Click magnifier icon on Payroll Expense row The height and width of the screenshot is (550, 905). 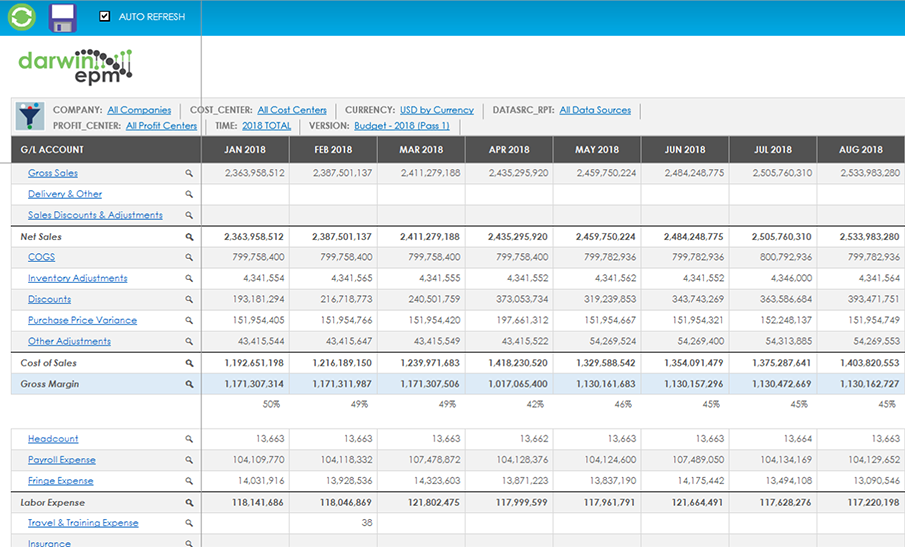pyautogui.click(x=189, y=460)
